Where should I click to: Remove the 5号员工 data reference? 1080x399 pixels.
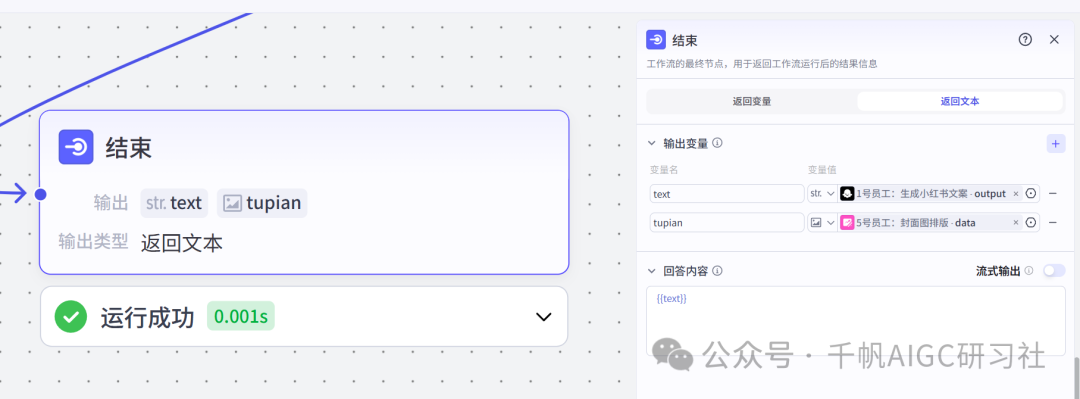point(1015,223)
